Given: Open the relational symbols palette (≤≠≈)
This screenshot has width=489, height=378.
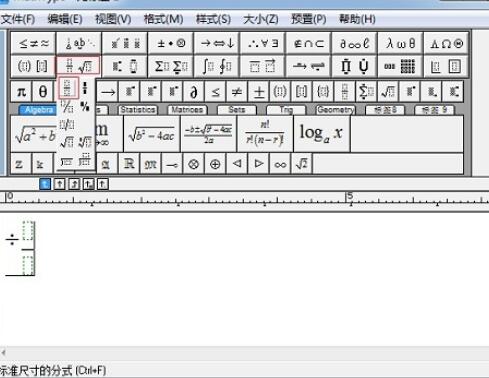Looking at the screenshot, I should 33,43.
